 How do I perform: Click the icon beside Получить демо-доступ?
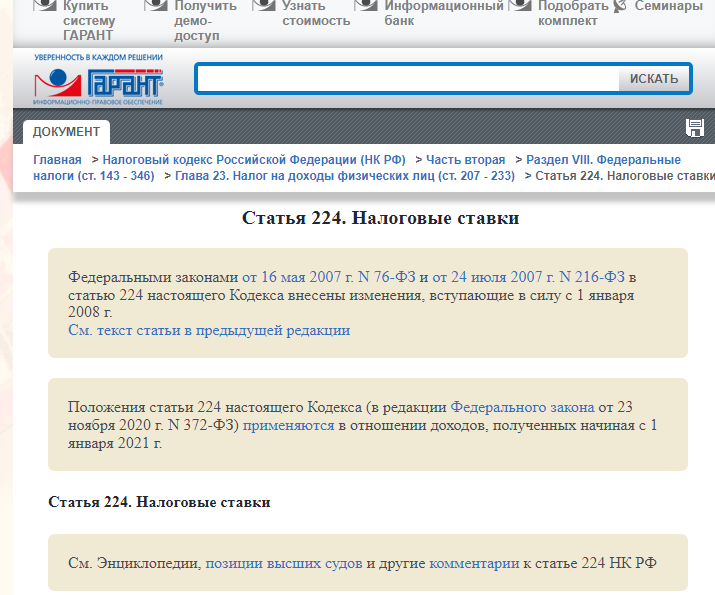(156, 5)
